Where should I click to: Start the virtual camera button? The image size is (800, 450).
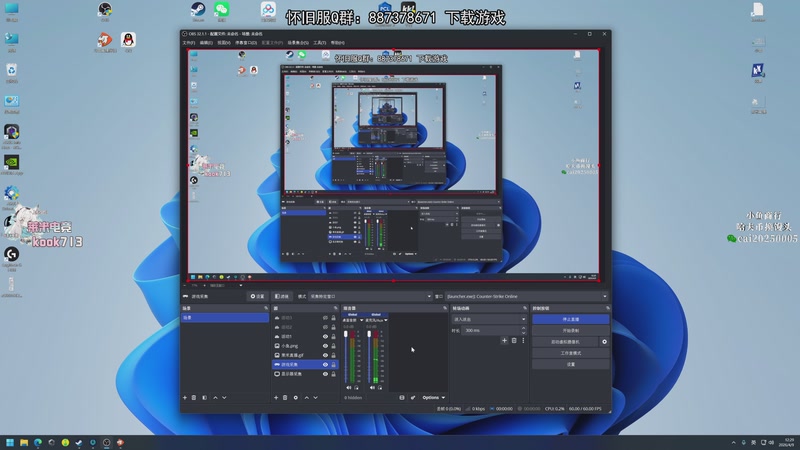coord(566,342)
